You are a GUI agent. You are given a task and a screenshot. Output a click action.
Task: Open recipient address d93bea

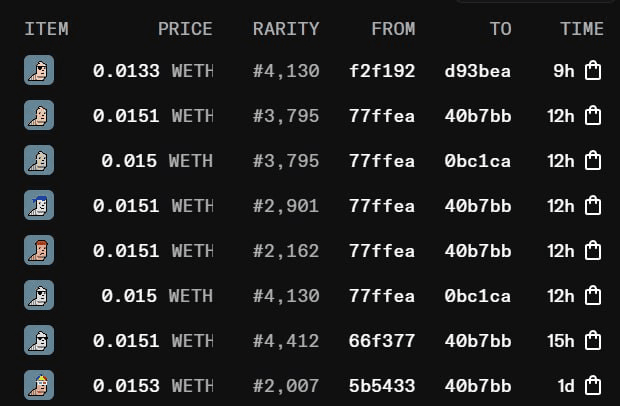pos(477,71)
